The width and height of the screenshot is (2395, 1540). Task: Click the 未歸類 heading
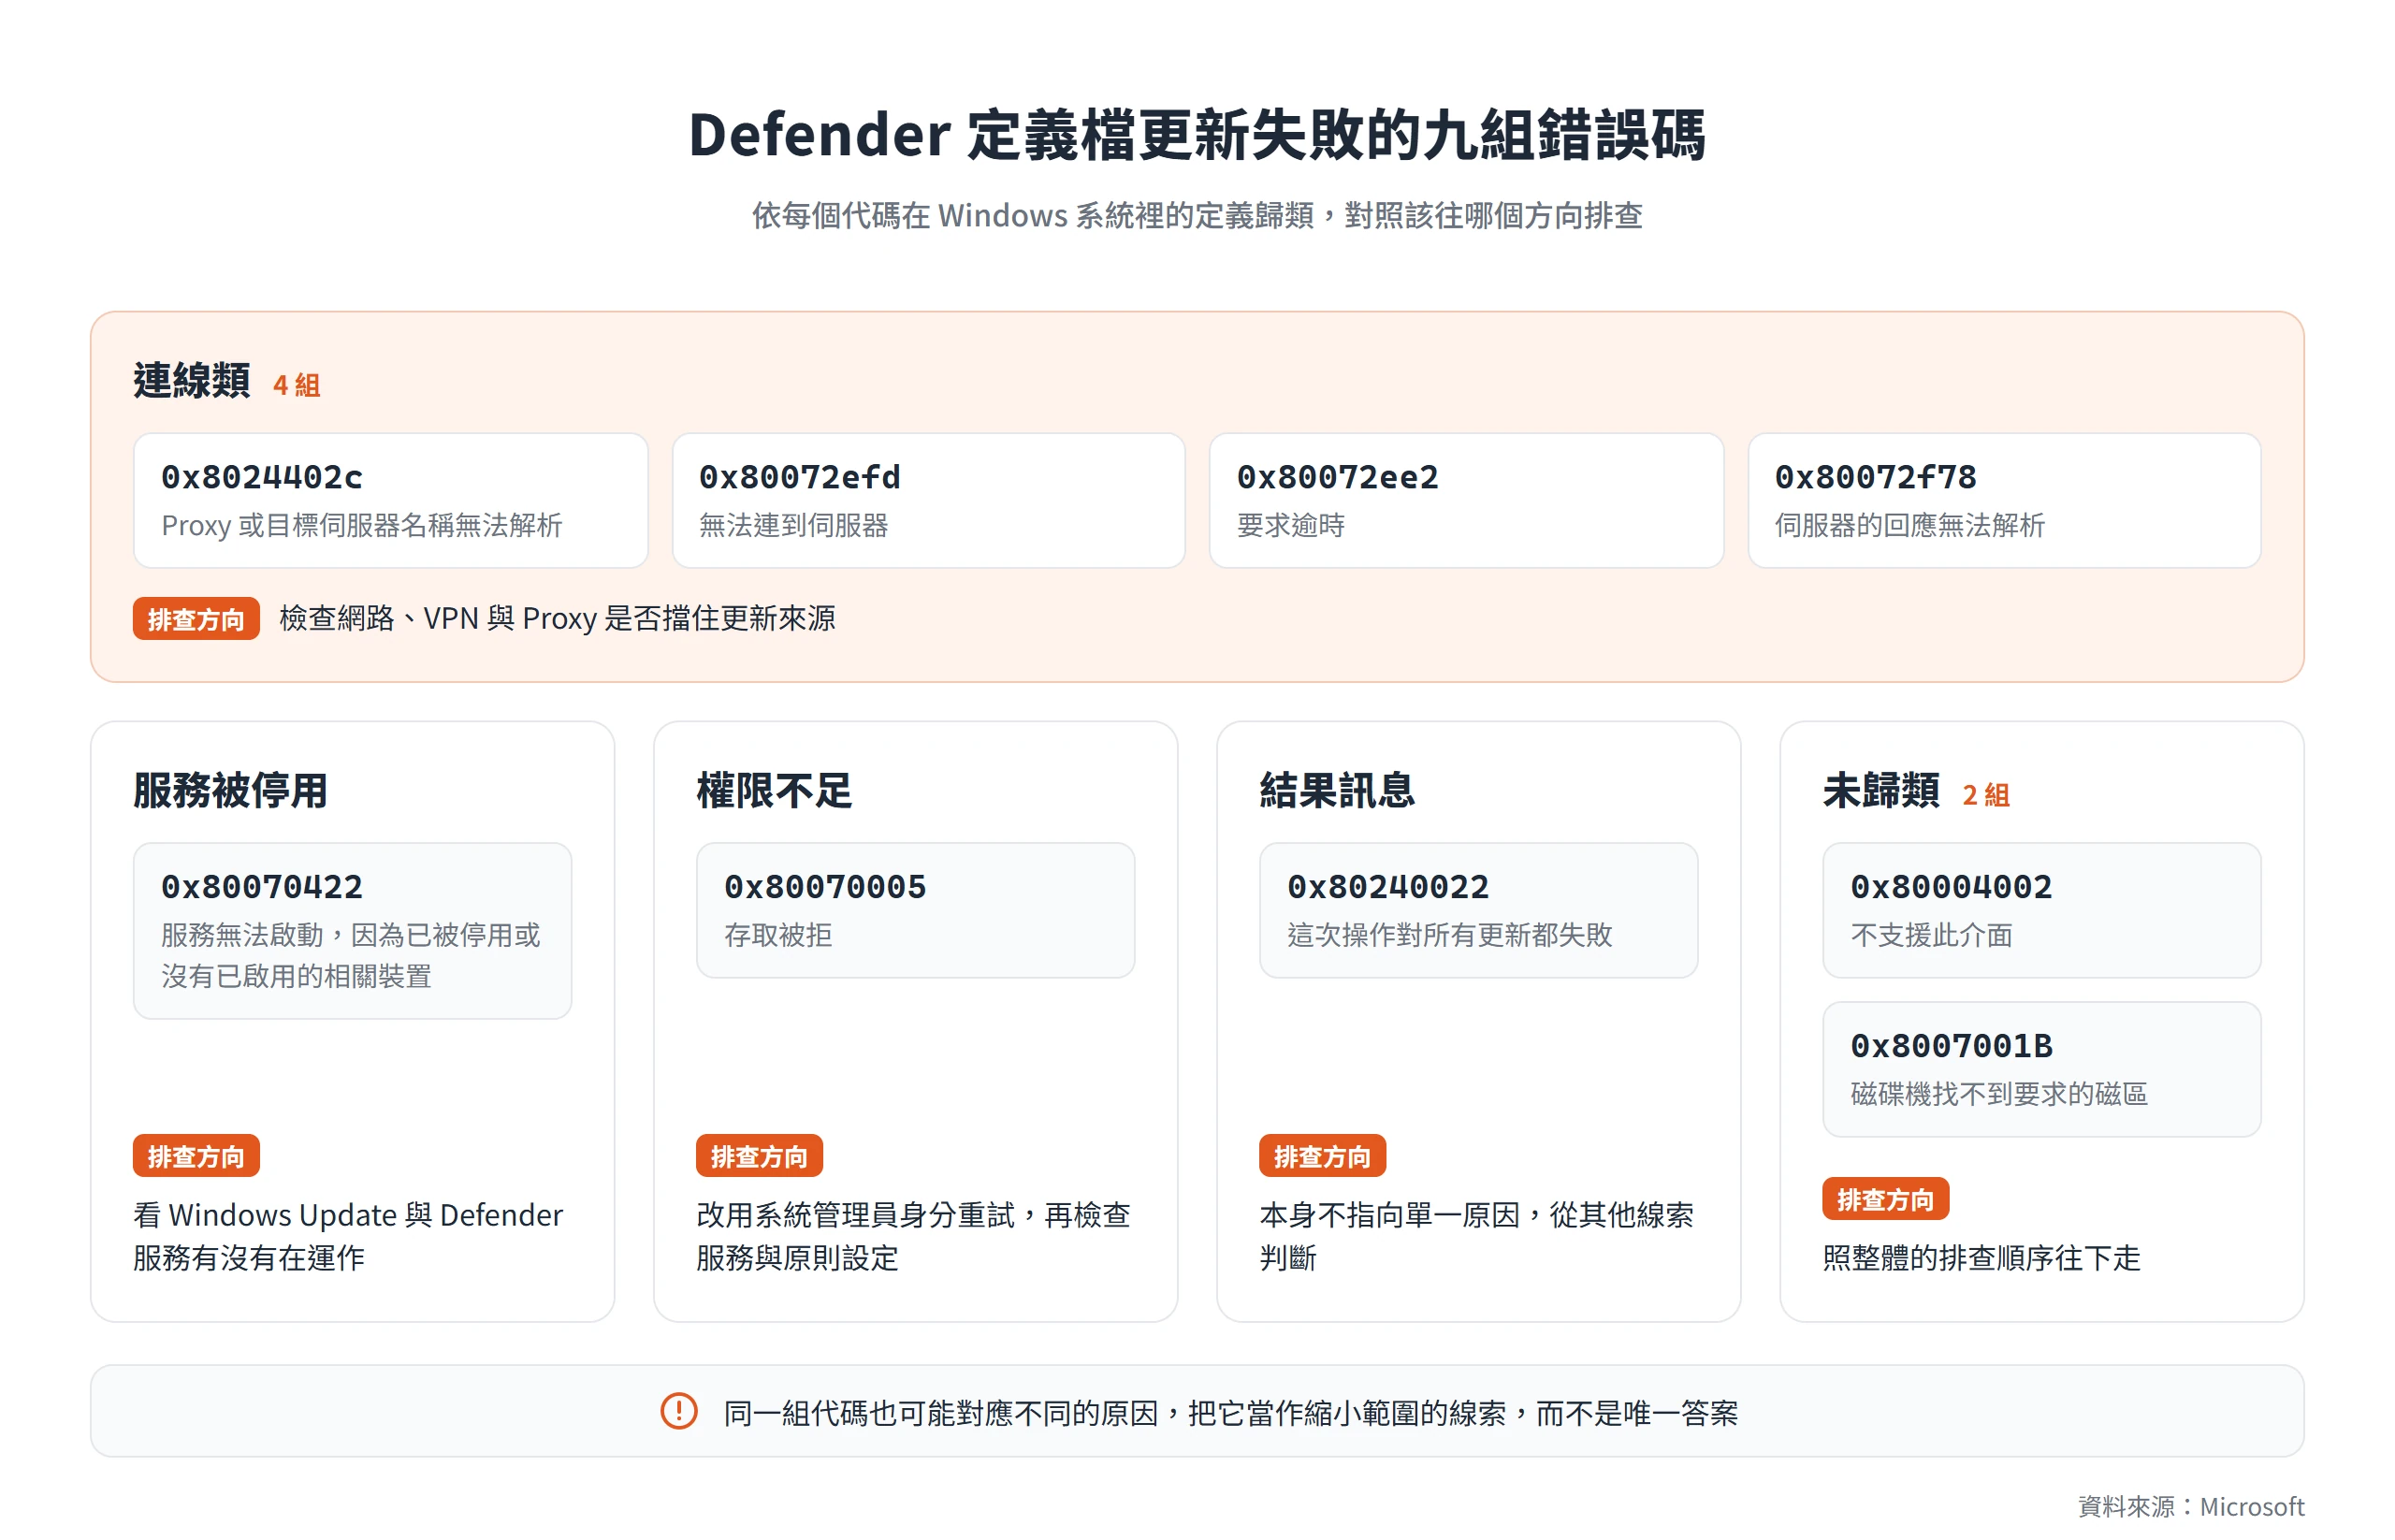(1880, 791)
